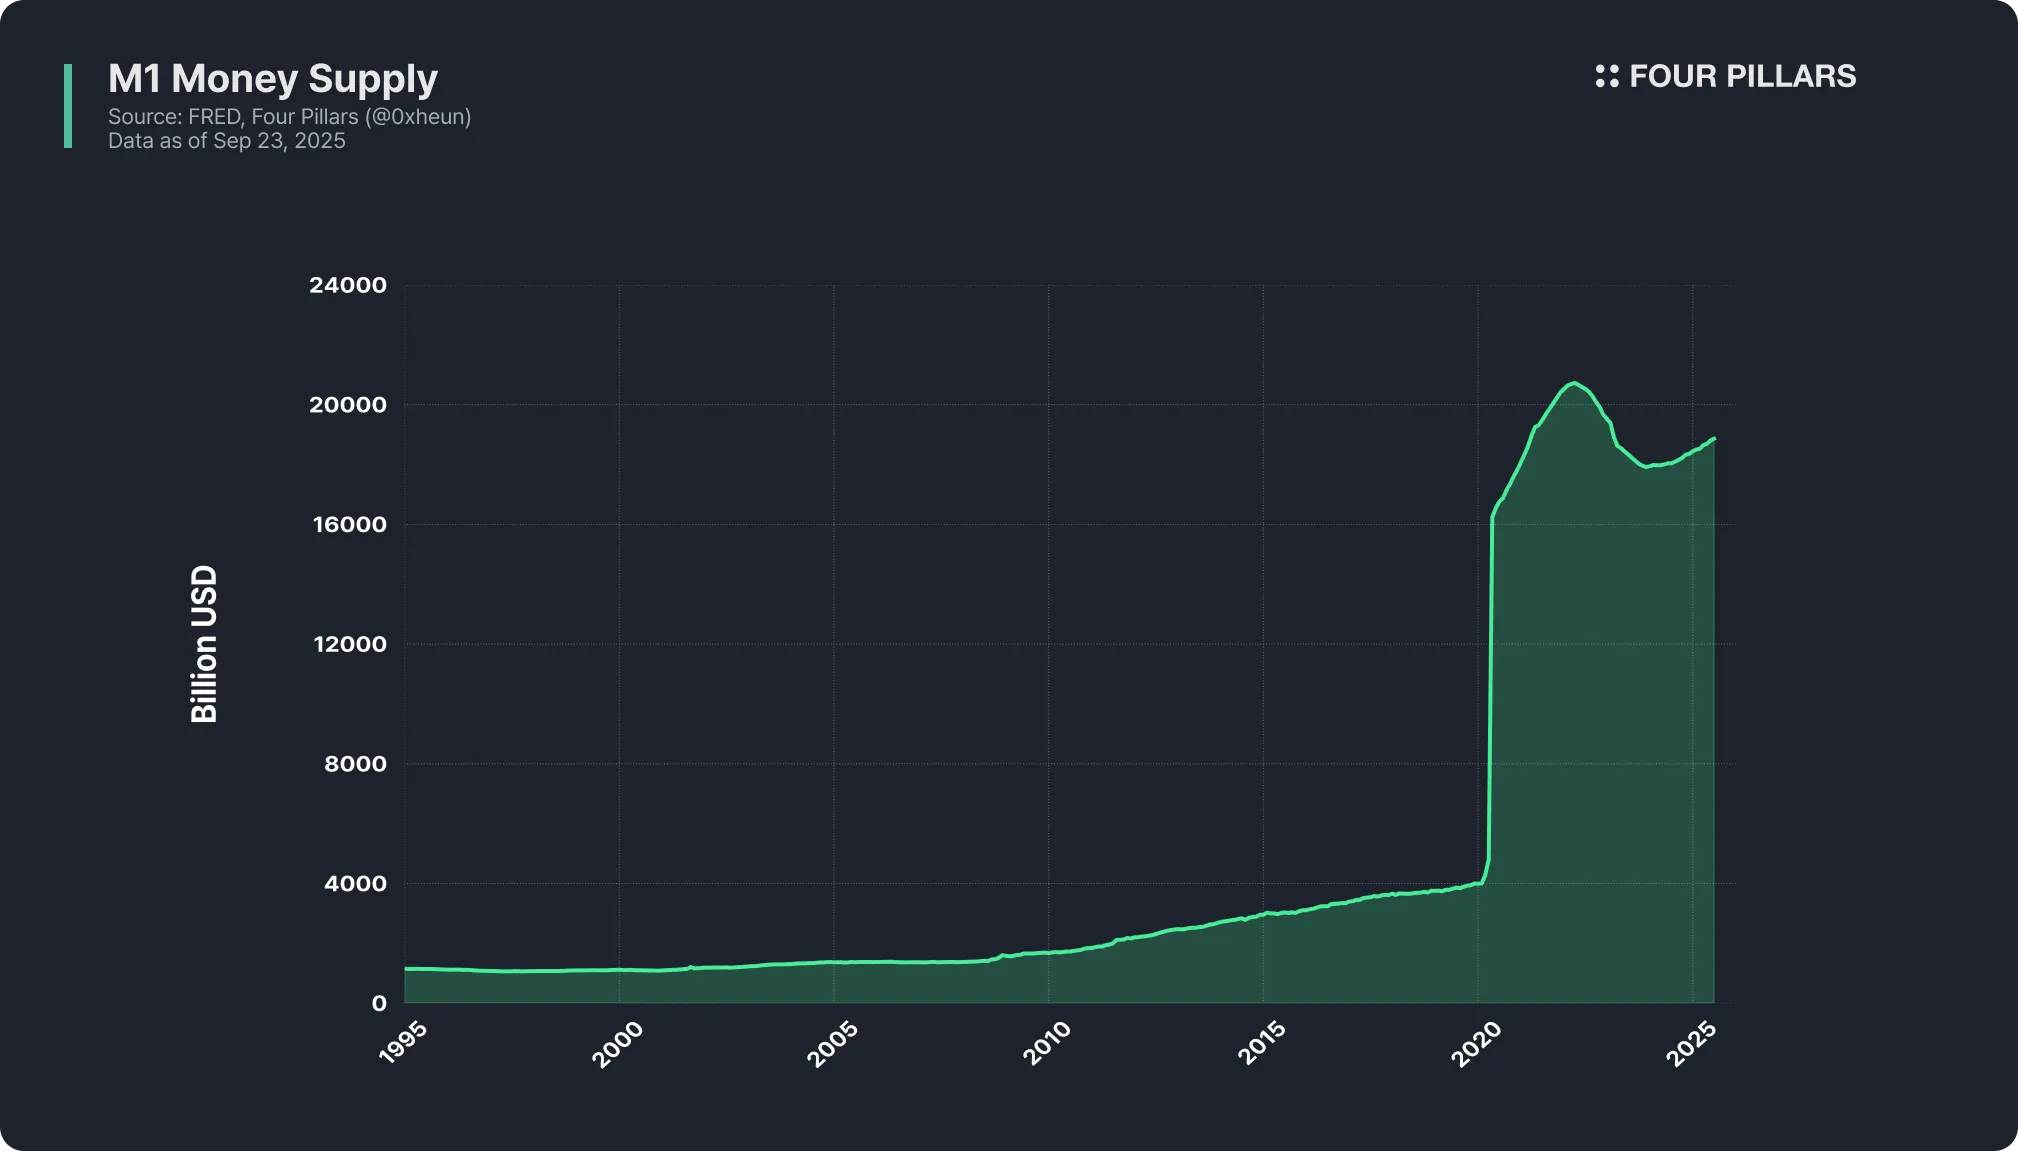2018x1151 pixels.
Task: Click the 2010 x-axis year label
Action: (x=1047, y=1044)
